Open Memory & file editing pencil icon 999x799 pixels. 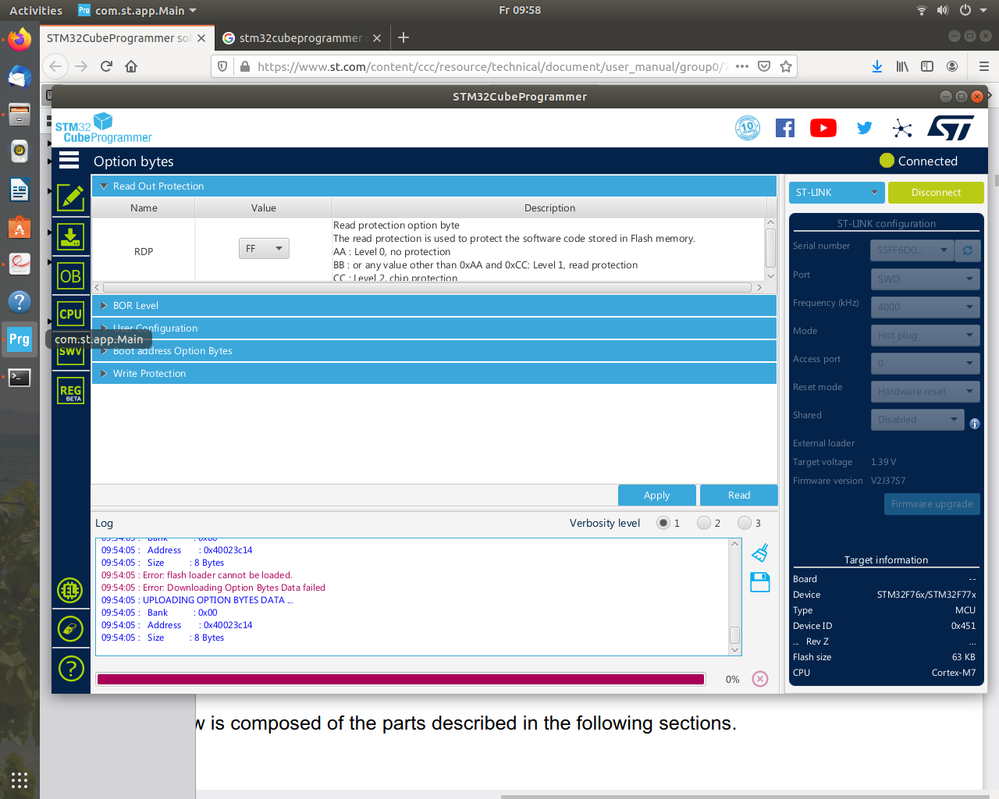click(71, 198)
